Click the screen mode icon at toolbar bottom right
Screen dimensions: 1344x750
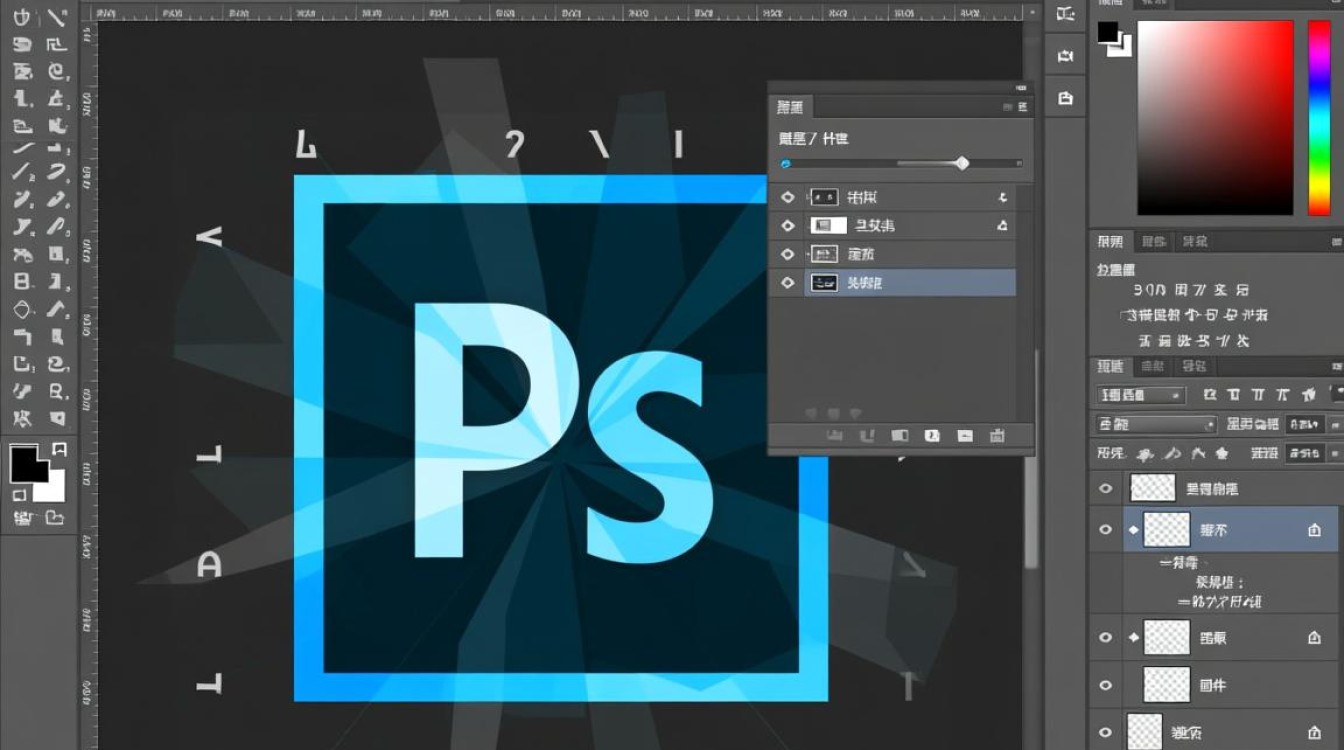click(x=54, y=517)
